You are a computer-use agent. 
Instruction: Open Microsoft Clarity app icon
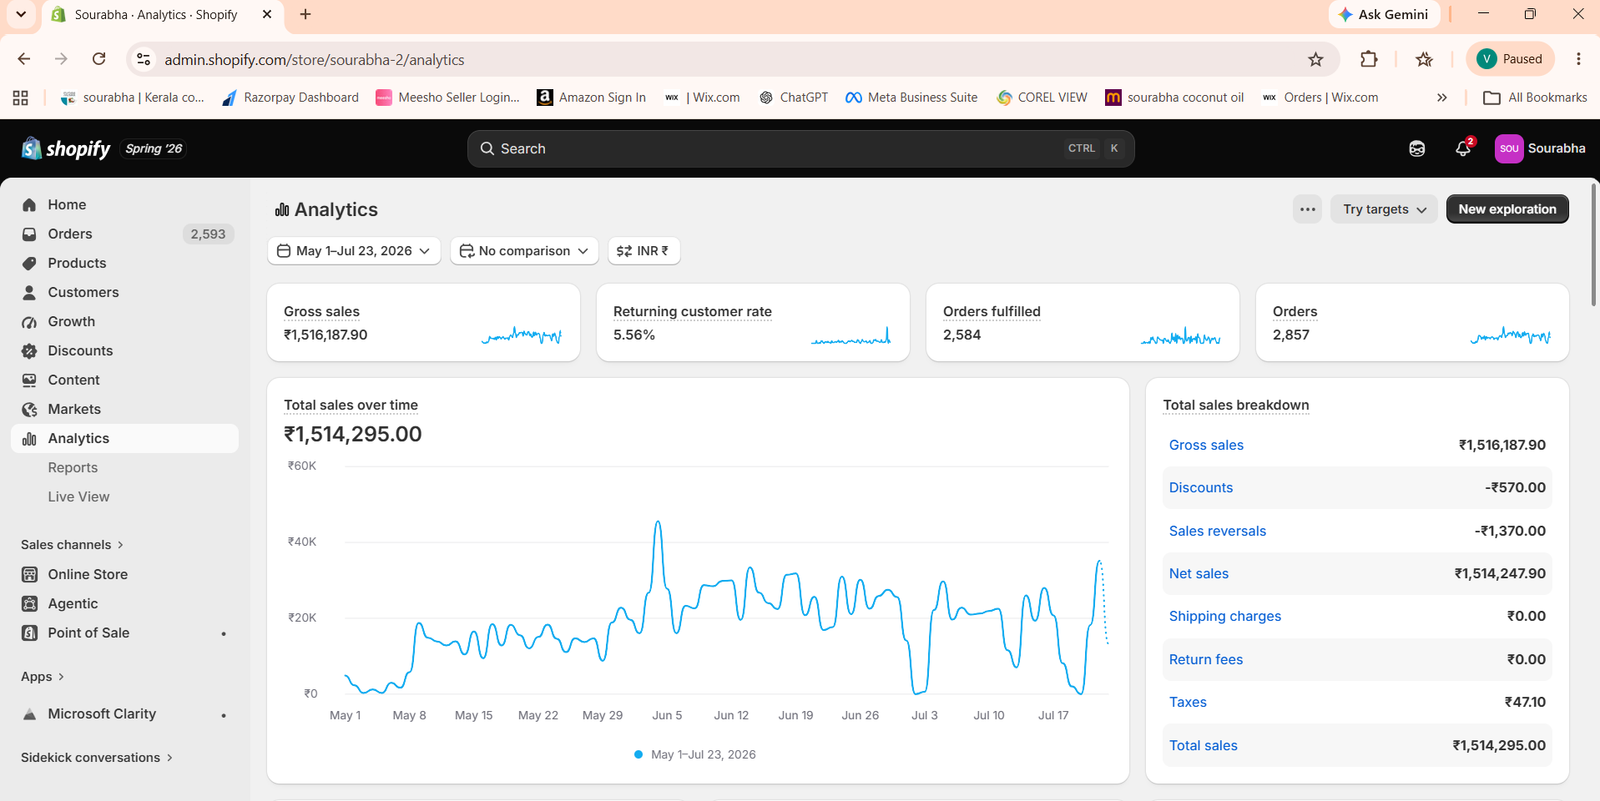click(29, 714)
